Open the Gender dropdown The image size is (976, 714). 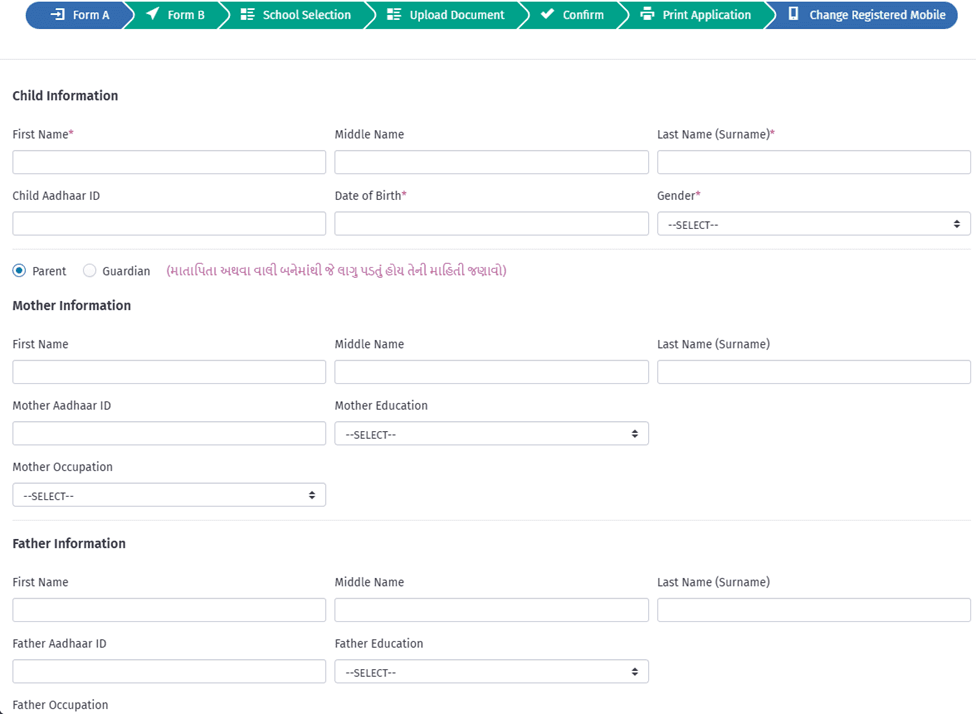click(813, 224)
